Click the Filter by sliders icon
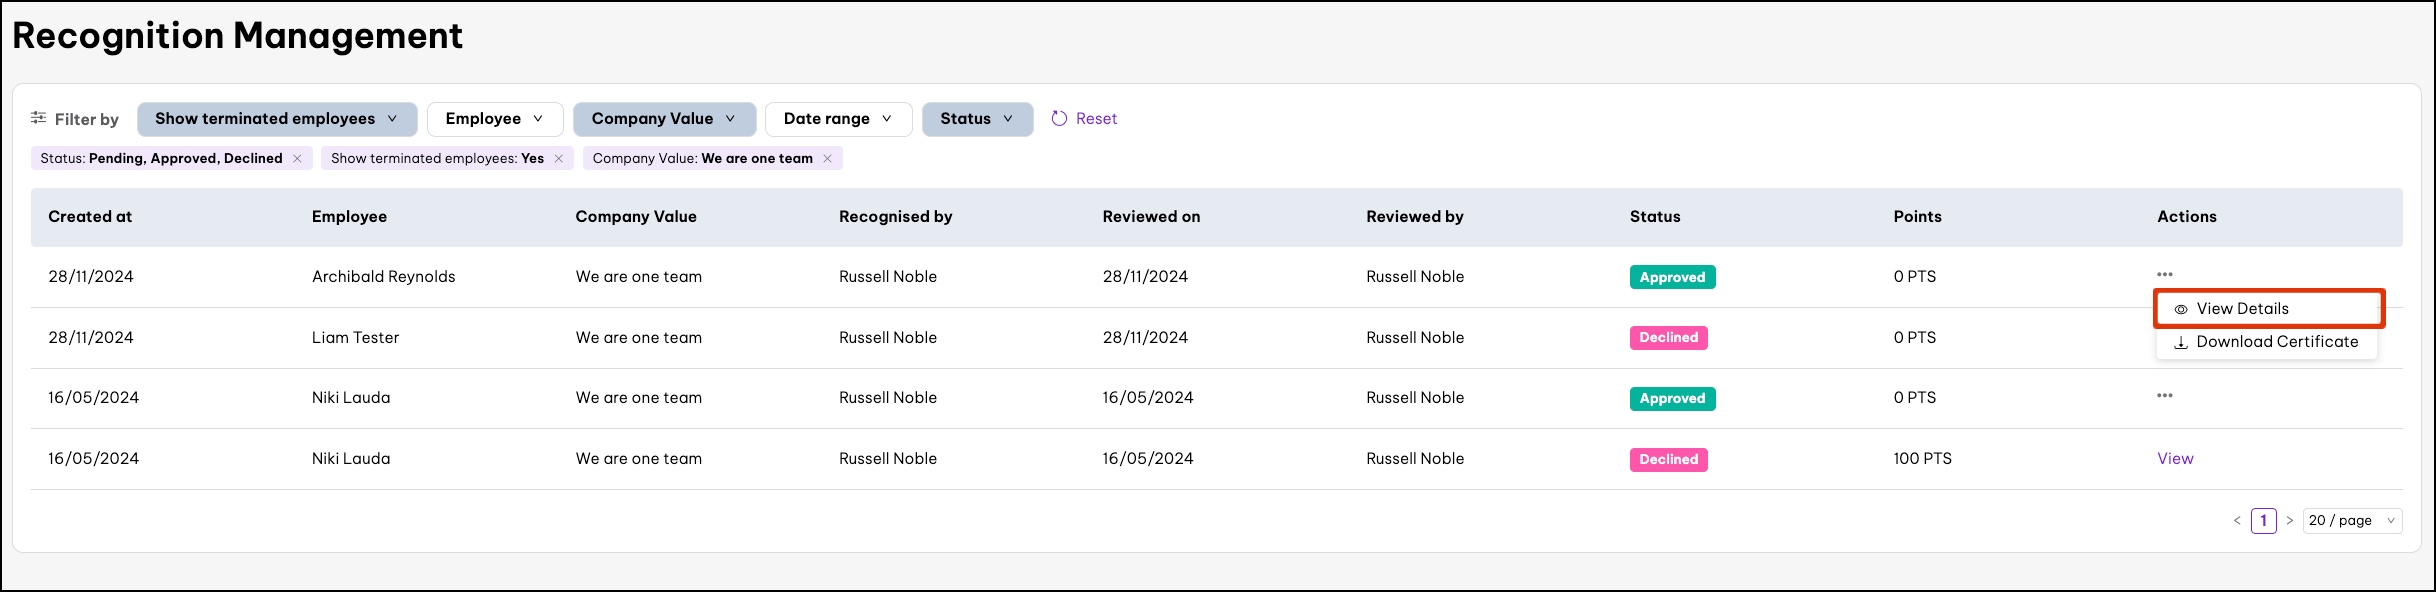The height and width of the screenshot is (592, 2436). pos(38,118)
